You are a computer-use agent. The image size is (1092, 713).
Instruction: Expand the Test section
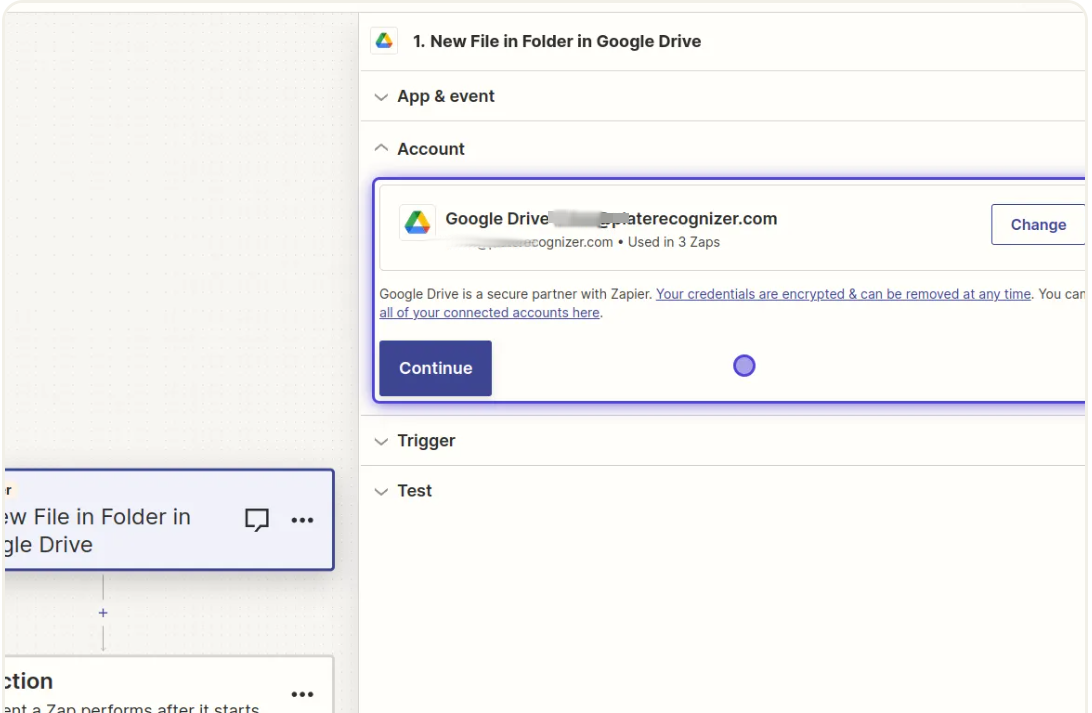[x=414, y=491]
